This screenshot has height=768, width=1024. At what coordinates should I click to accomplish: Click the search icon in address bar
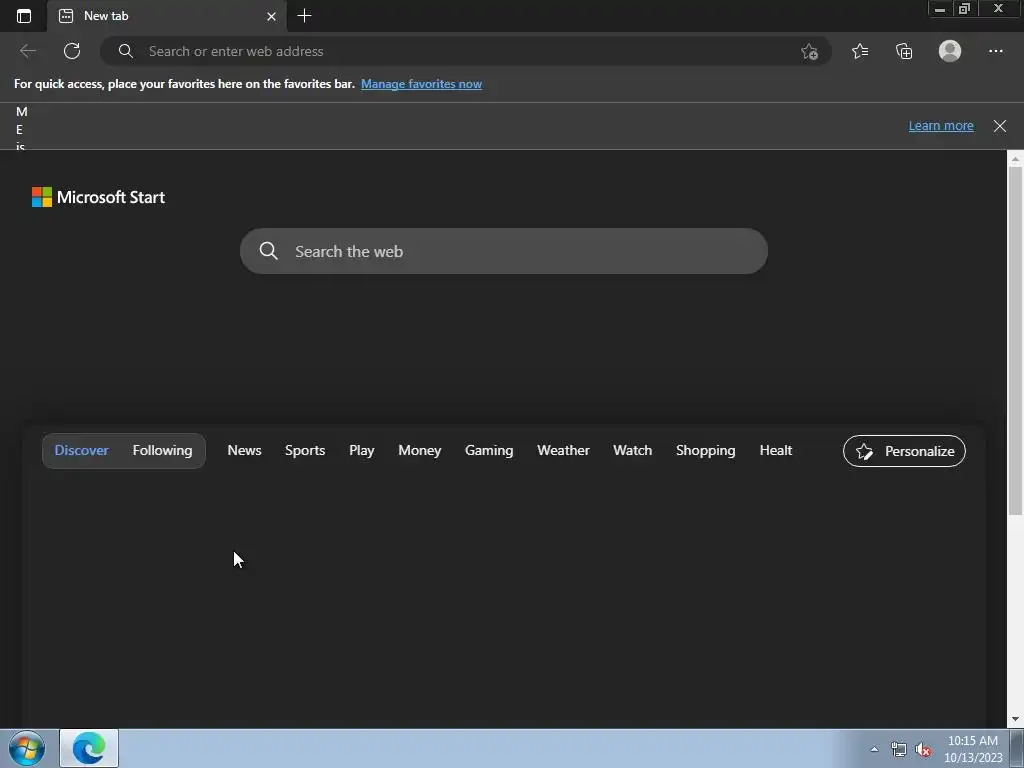pyautogui.click(x=125, y=51)
